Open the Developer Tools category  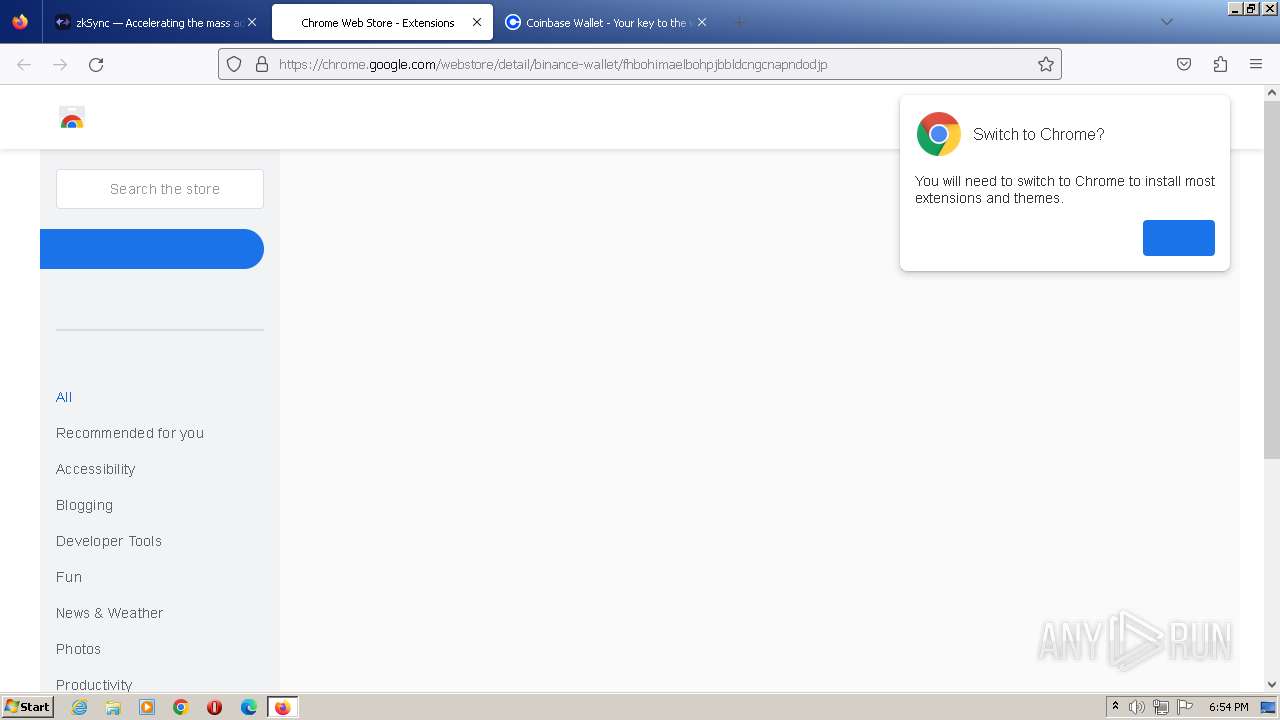click(x=109, y=541)
